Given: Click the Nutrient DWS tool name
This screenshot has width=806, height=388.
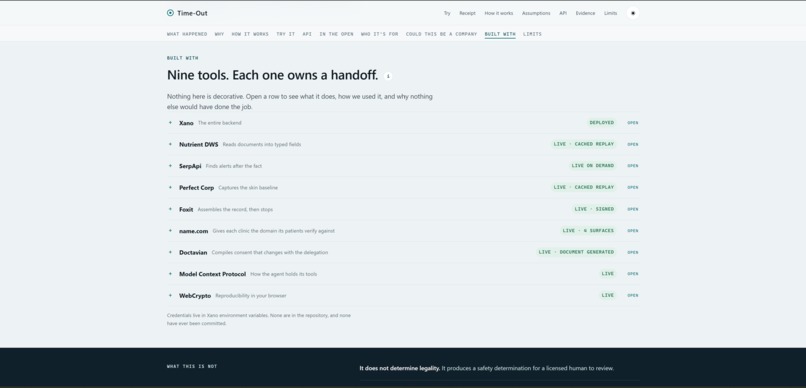Looking at the screenshot, I should (x=198, y=144).
